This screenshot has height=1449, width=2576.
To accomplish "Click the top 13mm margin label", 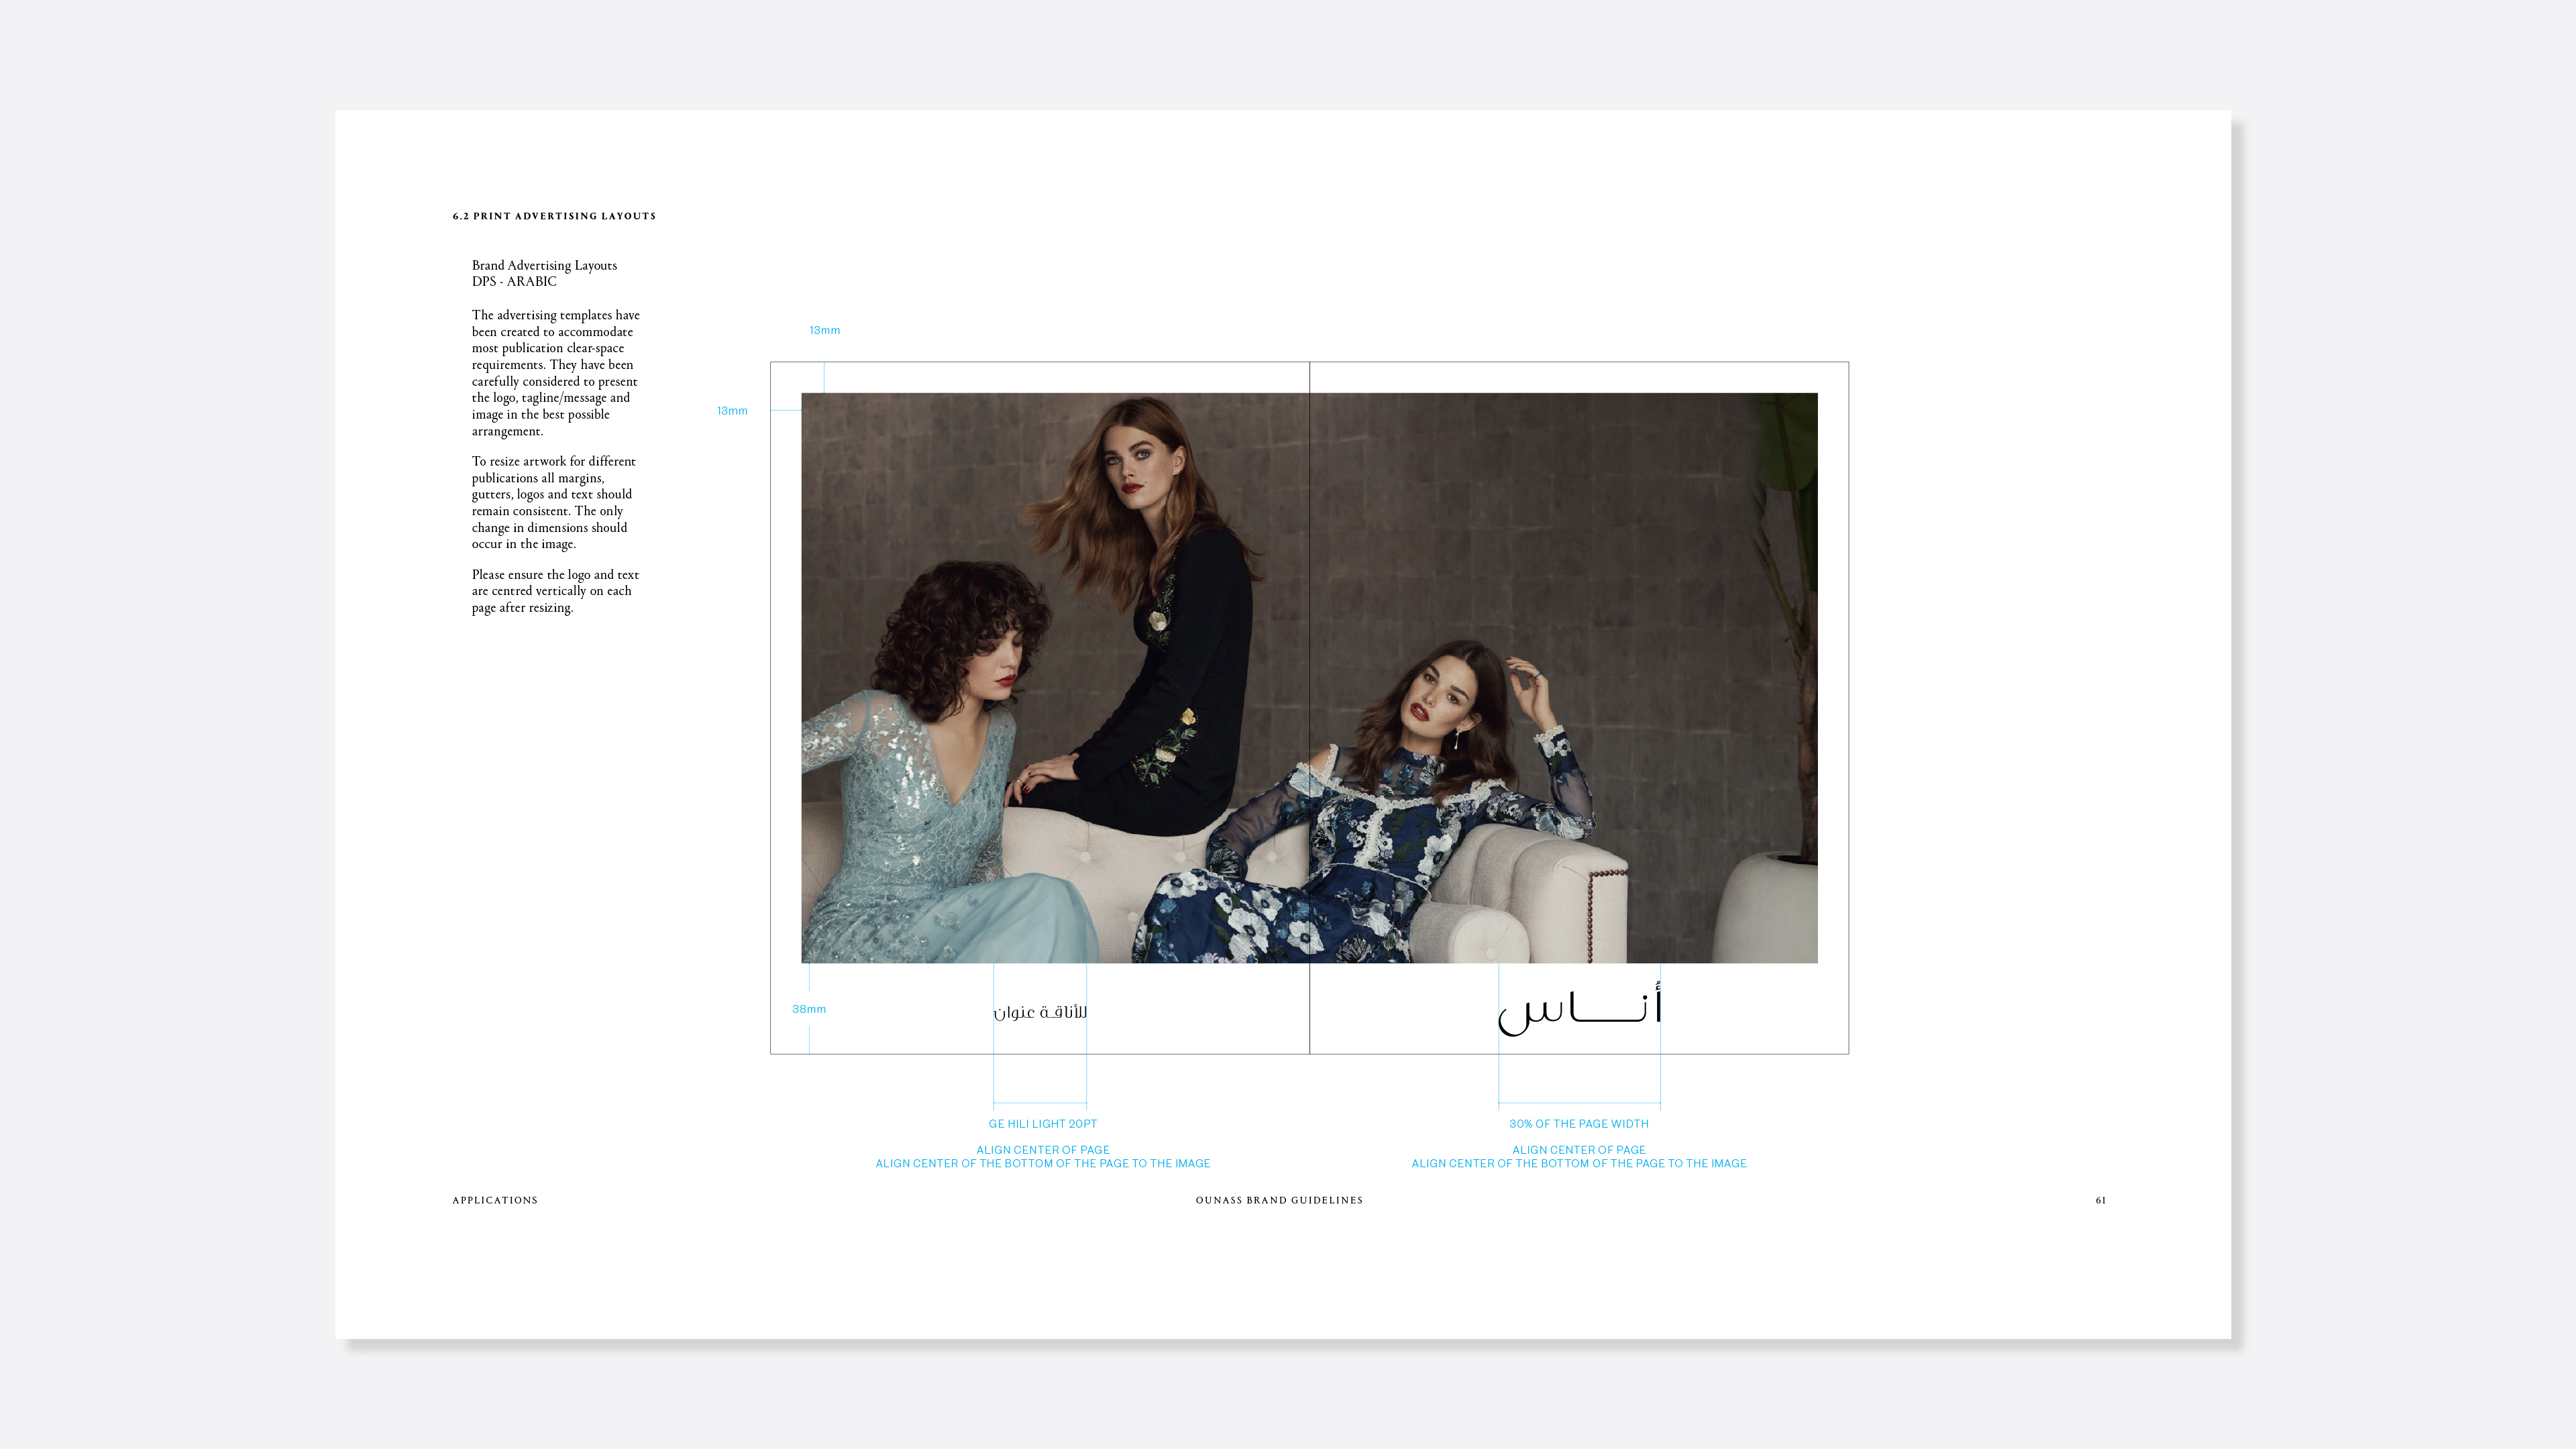I will pyautogui.click(x=824, y=330).
